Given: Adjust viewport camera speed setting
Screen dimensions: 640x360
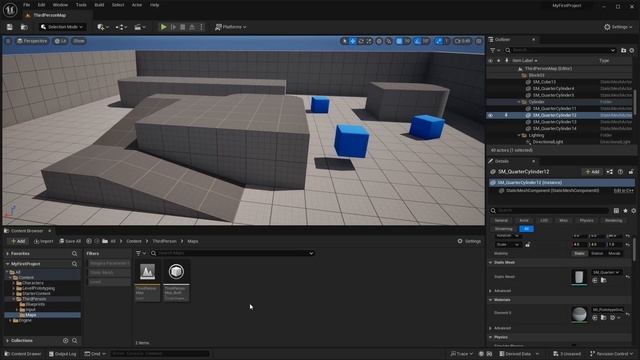Looking at the screenshot, I should (x=462, y=41).
